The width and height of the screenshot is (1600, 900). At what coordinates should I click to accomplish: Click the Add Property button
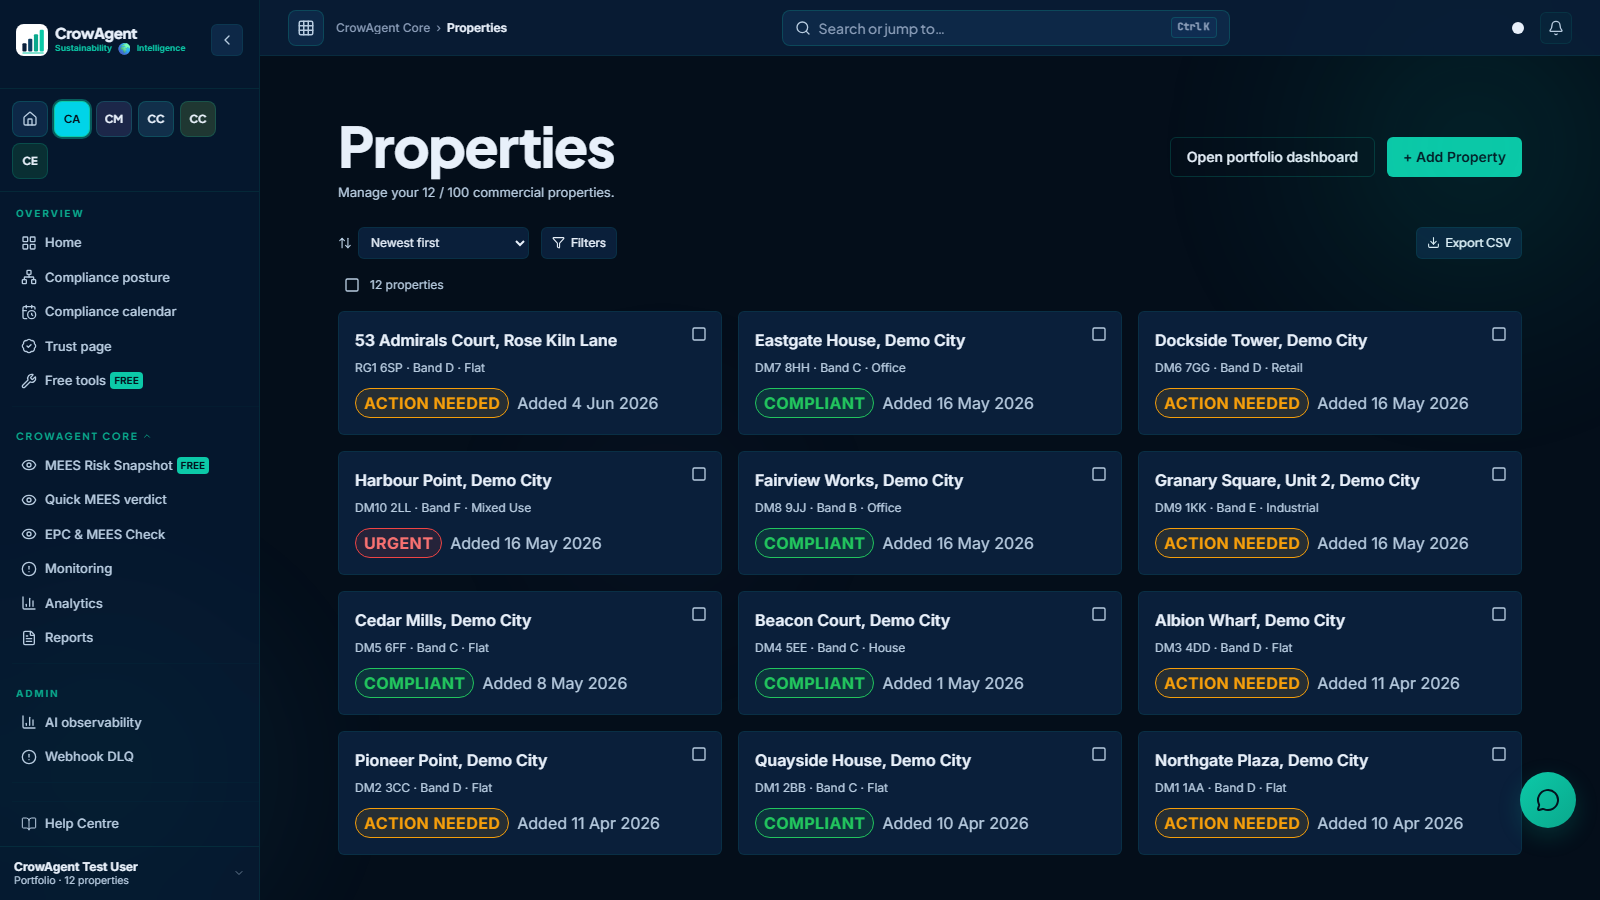tap(1454, 157)
